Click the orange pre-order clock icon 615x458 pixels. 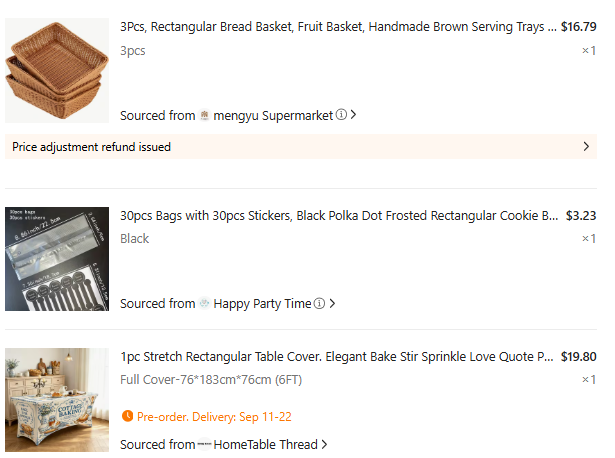pyautogui.click(x=127, y=416)
